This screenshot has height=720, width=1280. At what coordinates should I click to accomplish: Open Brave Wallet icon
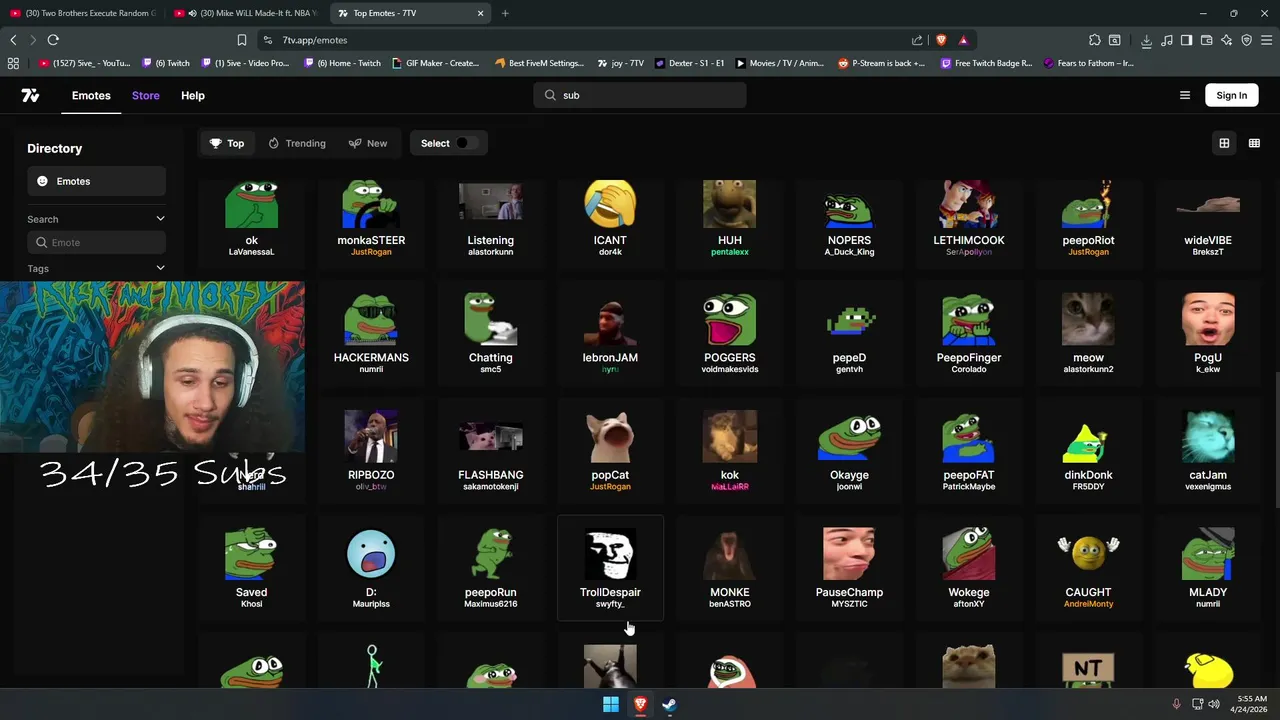pos(1206,40)
